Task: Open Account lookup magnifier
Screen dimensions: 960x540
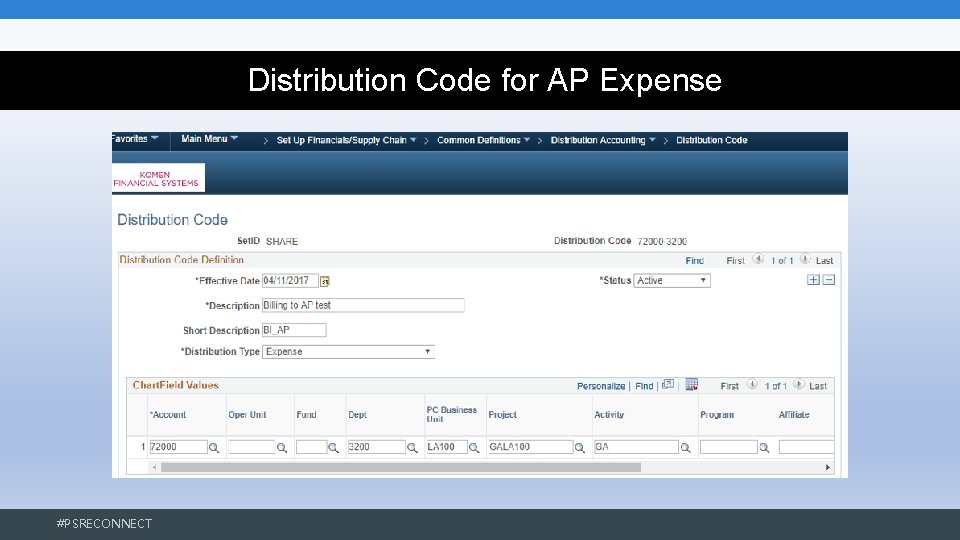Action: [214, 448]
